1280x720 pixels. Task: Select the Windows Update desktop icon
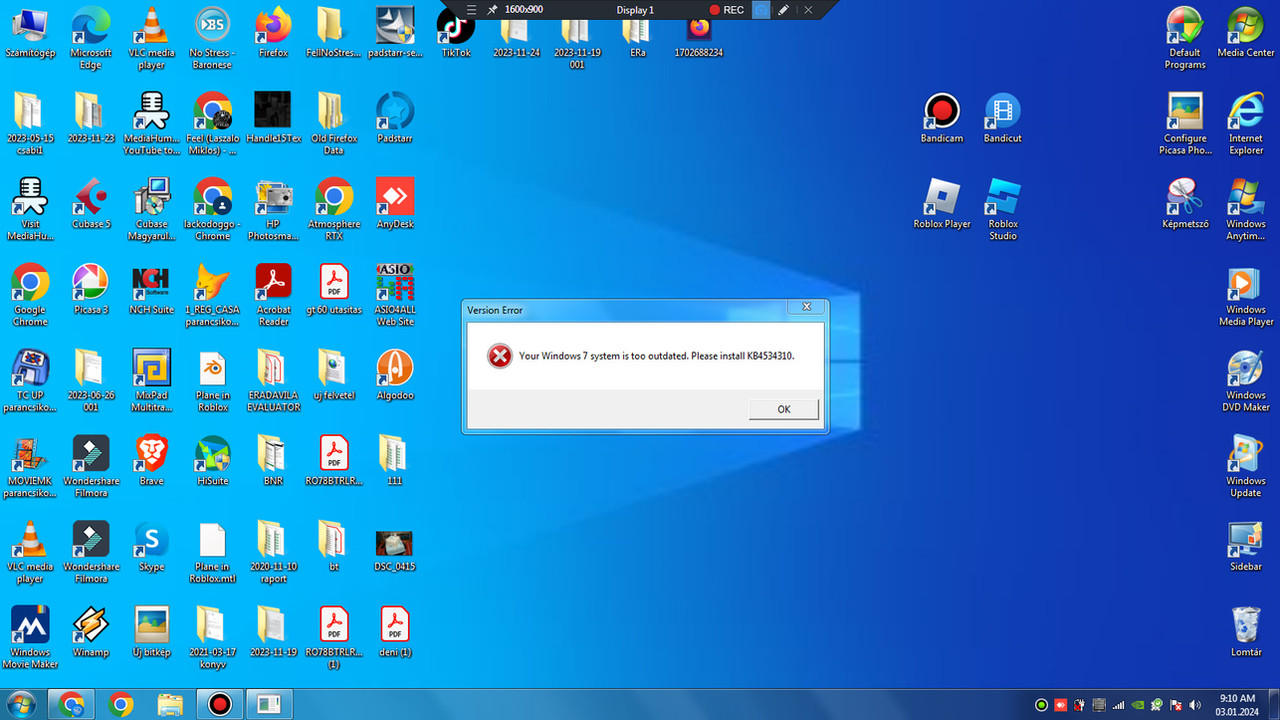1246,467
